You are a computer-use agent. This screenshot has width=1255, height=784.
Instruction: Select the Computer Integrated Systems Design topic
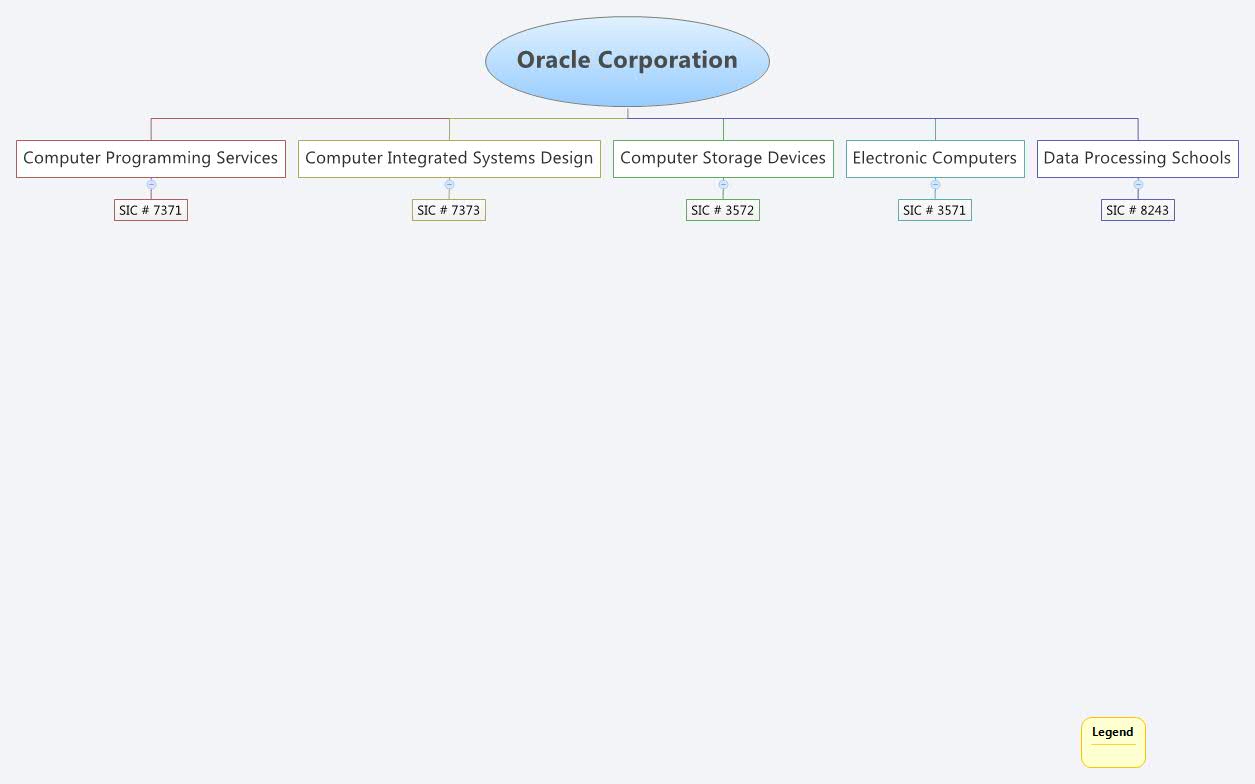(x=449, y=158)
